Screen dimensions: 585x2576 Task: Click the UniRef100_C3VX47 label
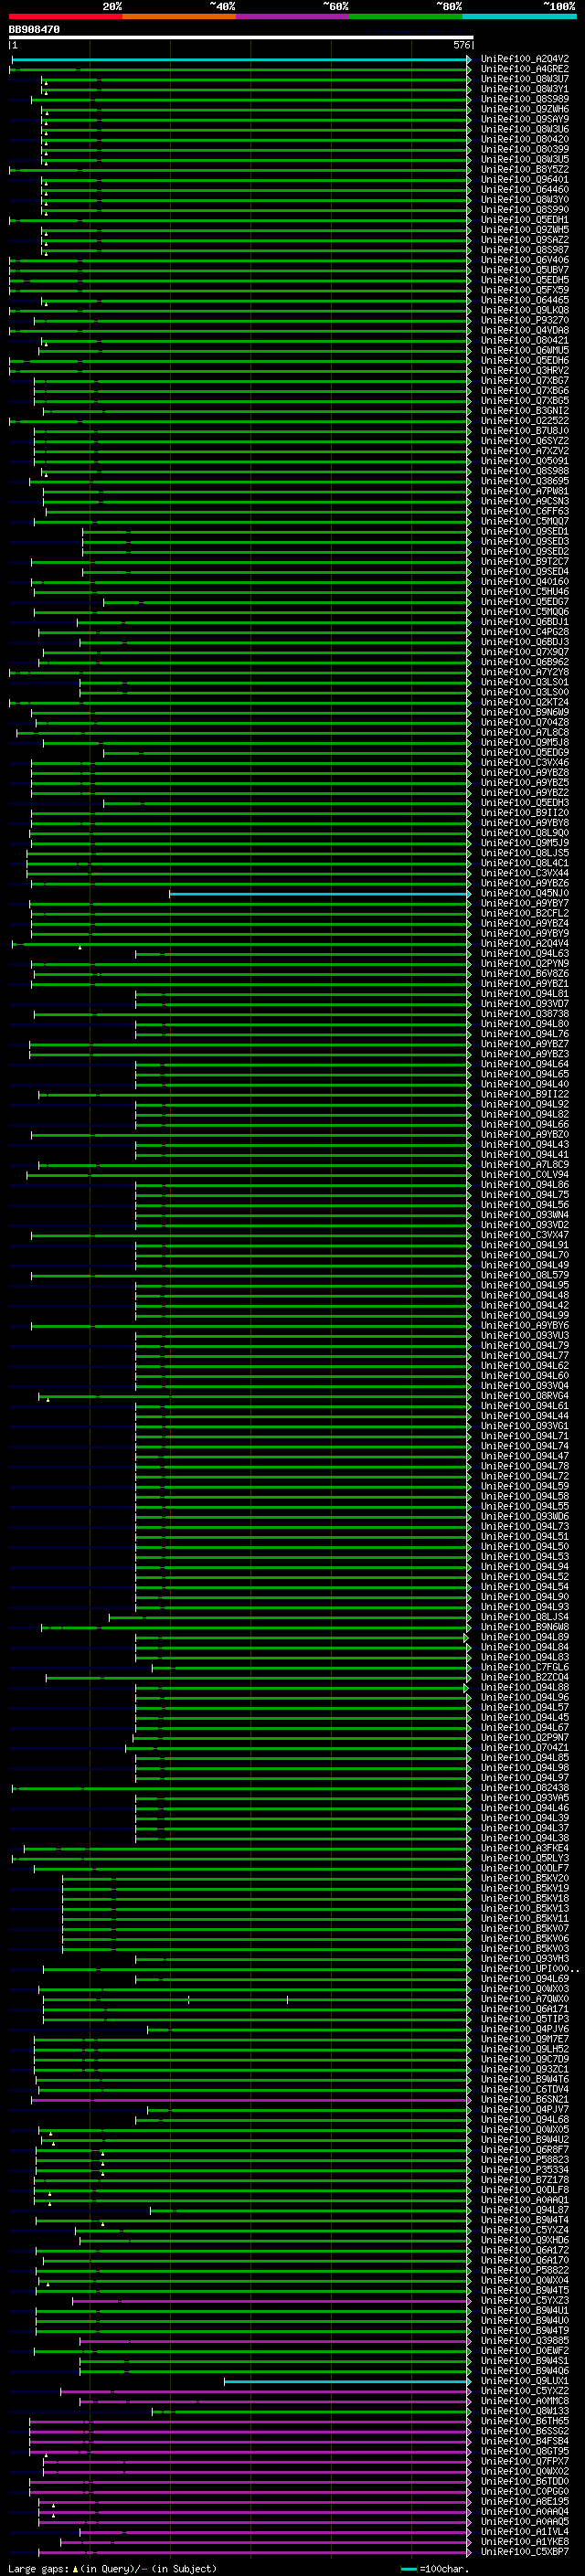click(525, 1235)
